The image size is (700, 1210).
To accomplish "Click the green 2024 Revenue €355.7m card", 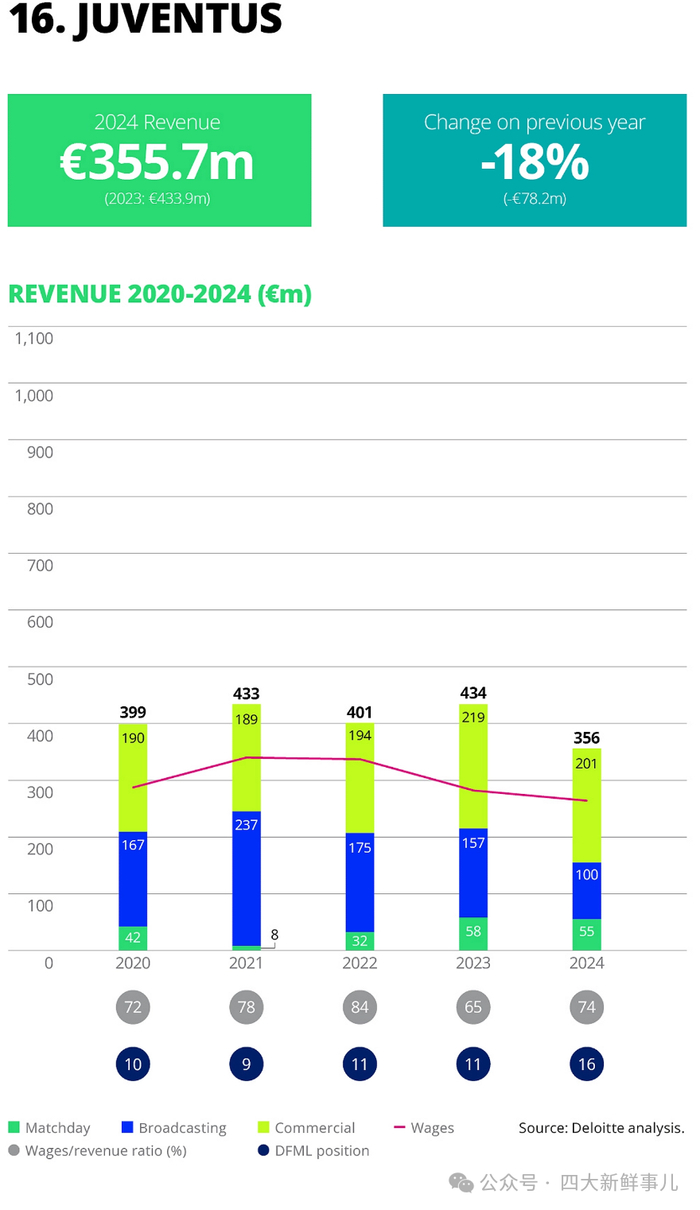I will (160, 160).
